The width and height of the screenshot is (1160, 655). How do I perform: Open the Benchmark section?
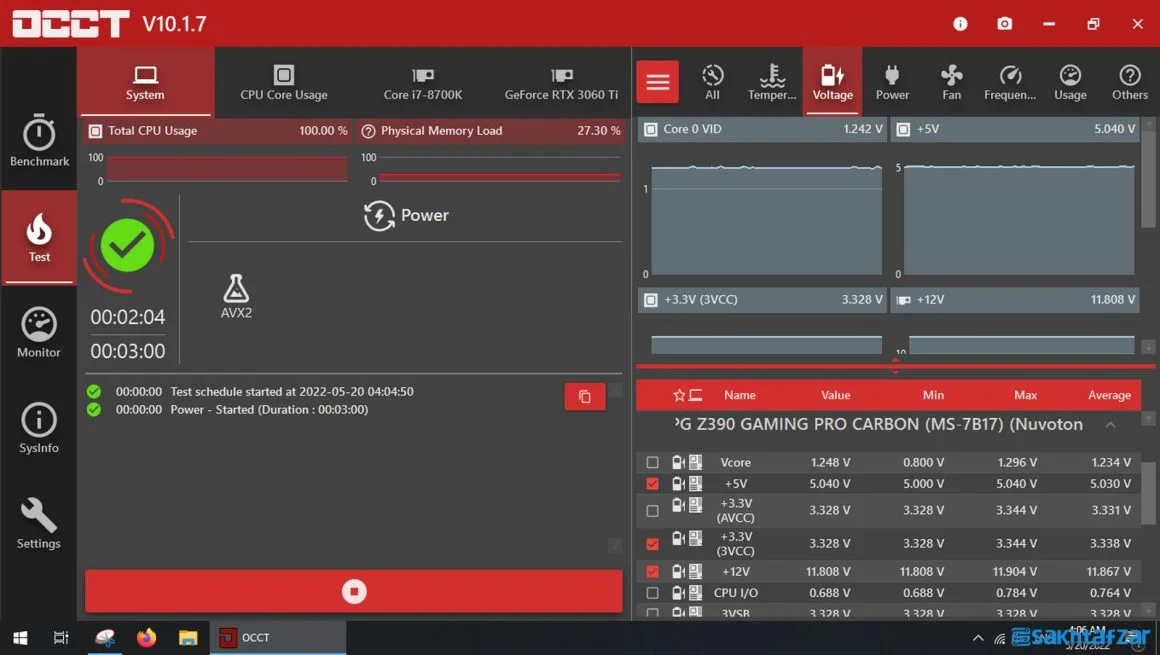point(38,141)
